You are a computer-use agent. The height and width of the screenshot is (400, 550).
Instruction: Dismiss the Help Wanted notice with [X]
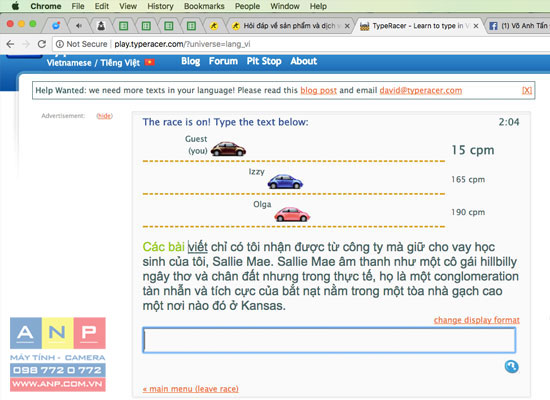(526, 91)
